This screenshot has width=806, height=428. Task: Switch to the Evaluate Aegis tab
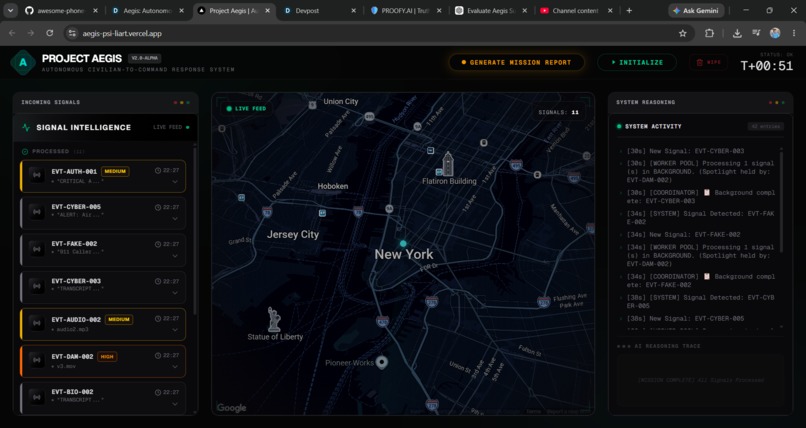pos(492,11)
